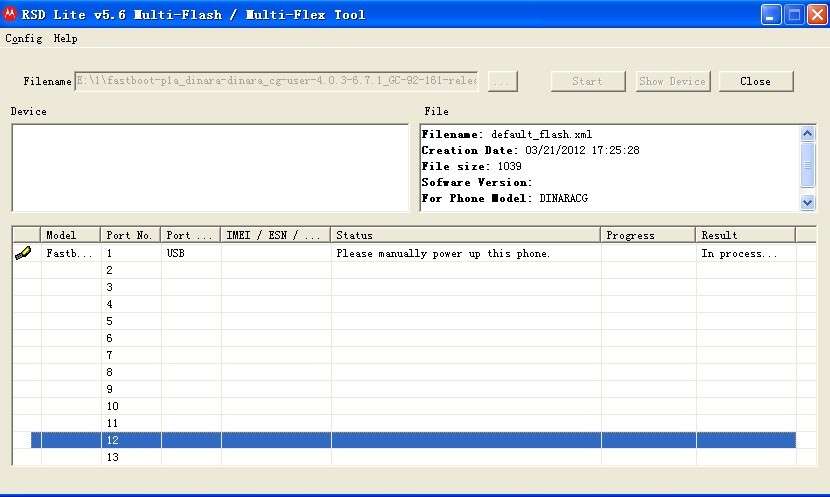This screenshot has width=830, height=497.
Task: Click the Model column header
Action: (70, 235)
